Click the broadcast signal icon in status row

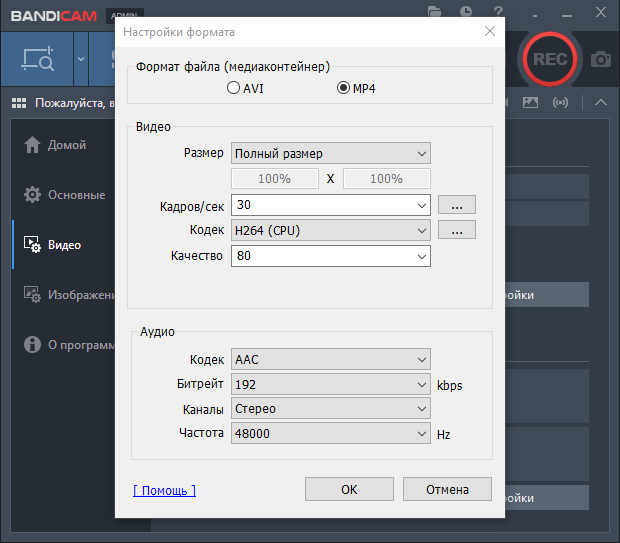[560, 103]
